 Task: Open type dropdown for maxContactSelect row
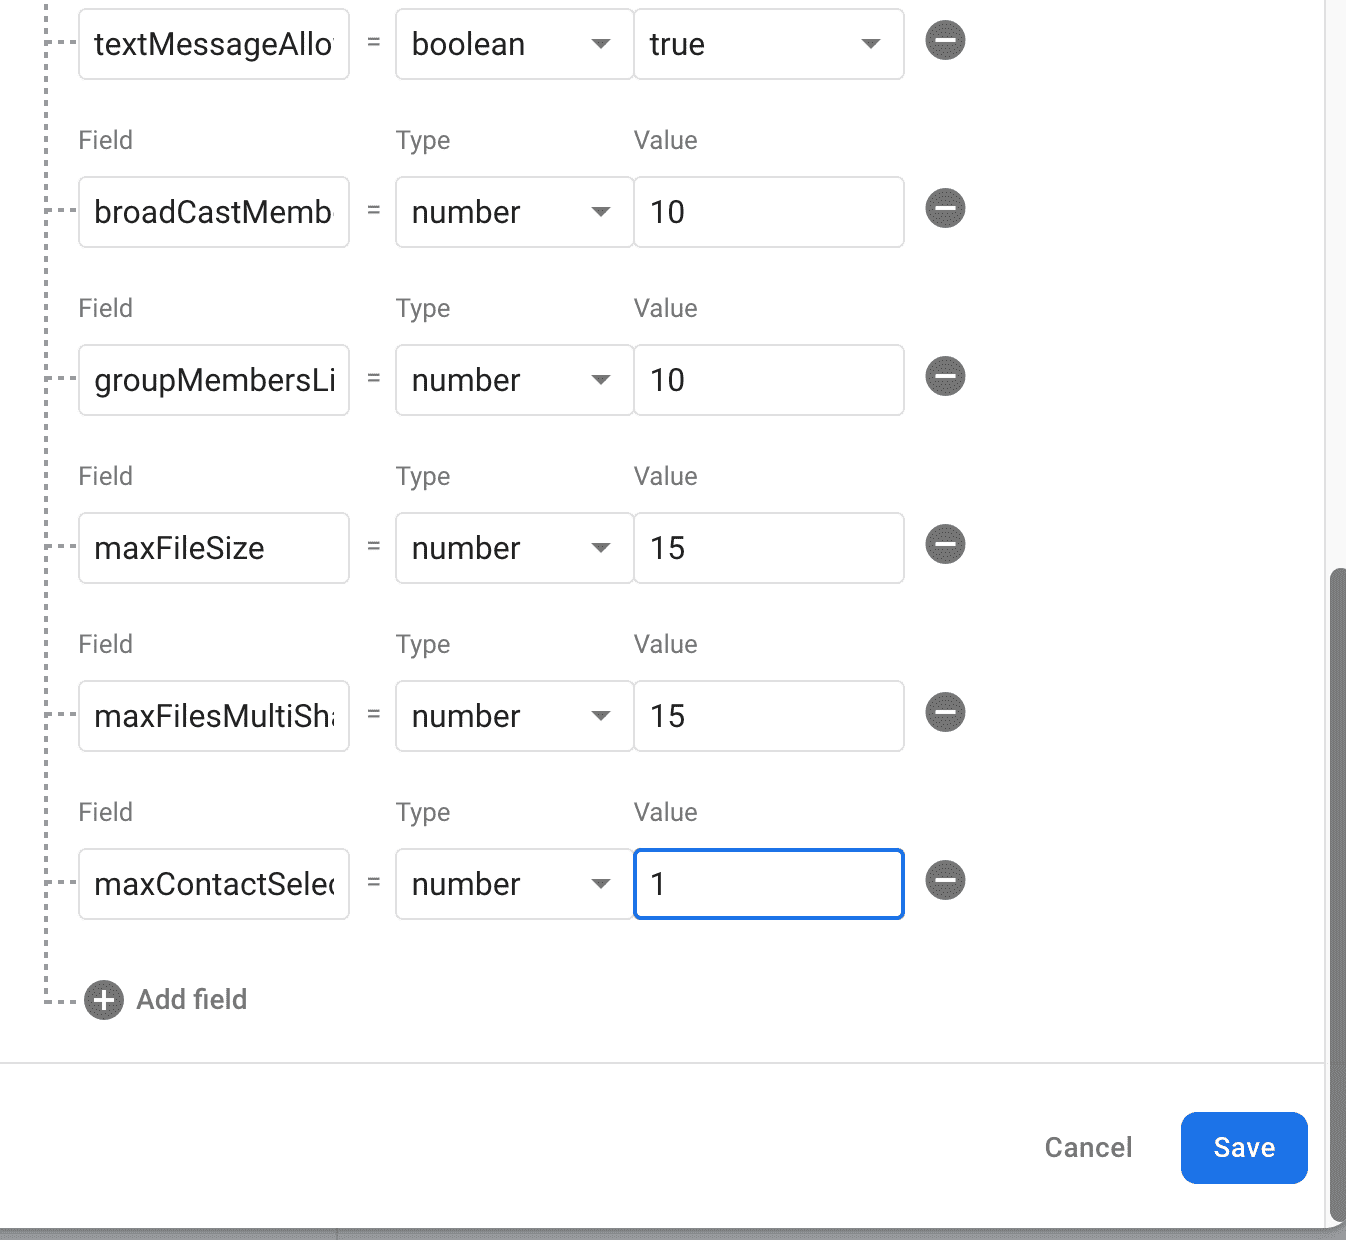[513, 884]
